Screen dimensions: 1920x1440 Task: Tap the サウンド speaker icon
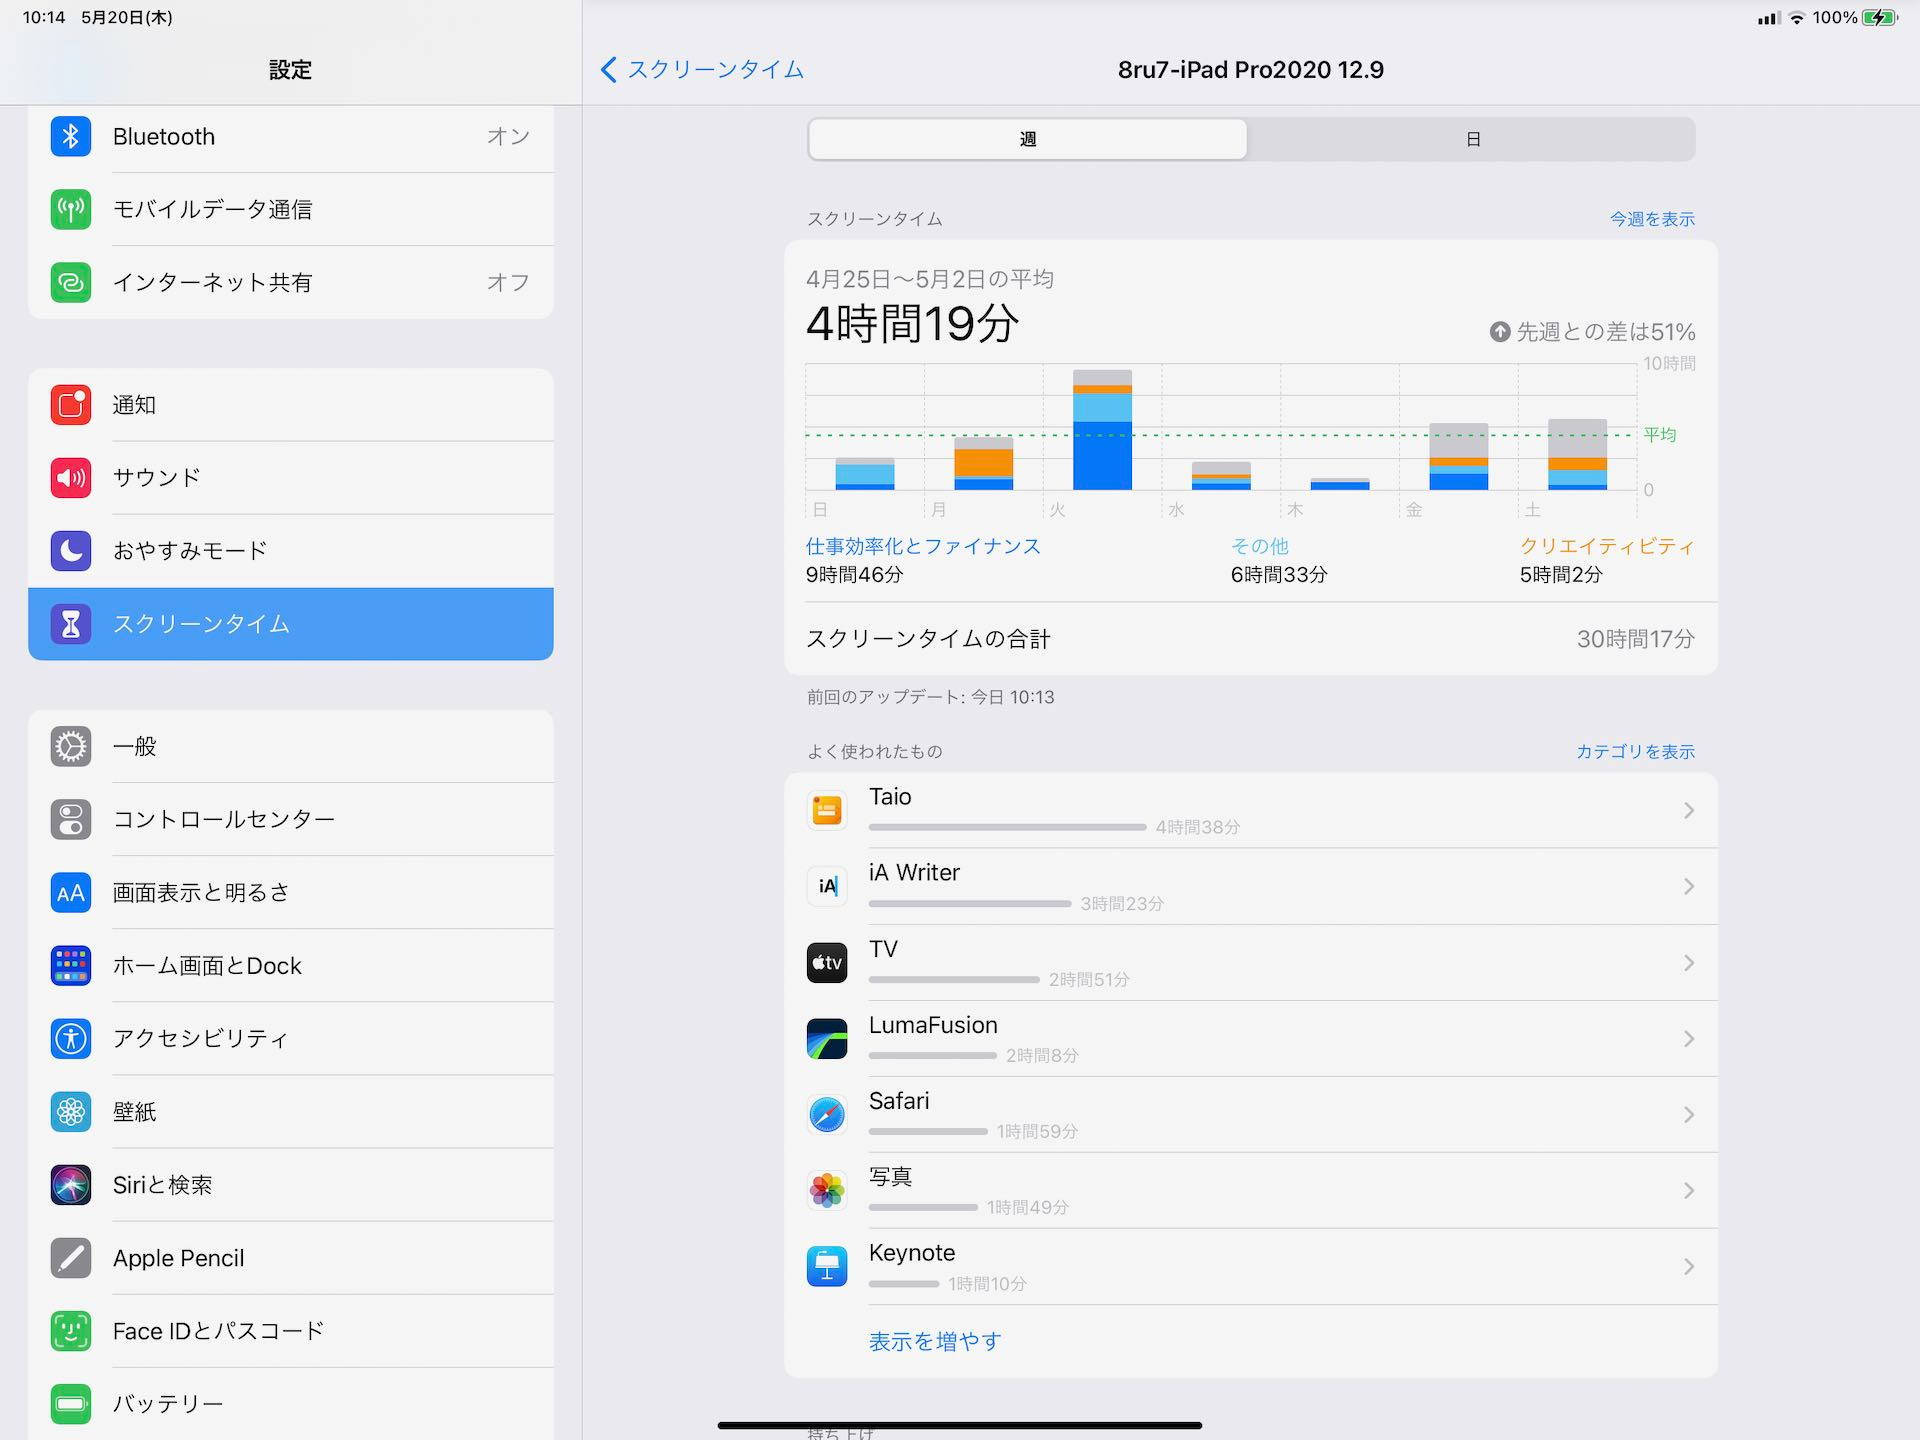pos(71,477)
